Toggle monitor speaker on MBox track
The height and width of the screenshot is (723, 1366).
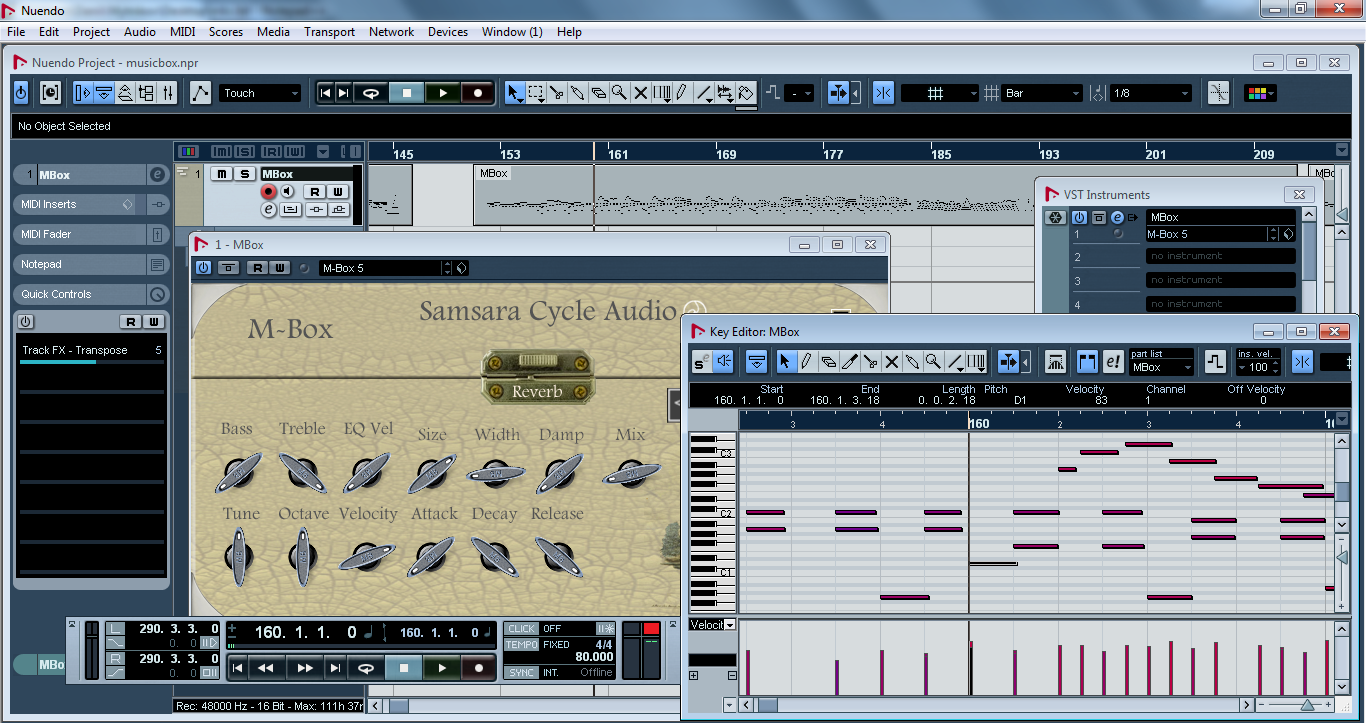click(x=288, y=191)
